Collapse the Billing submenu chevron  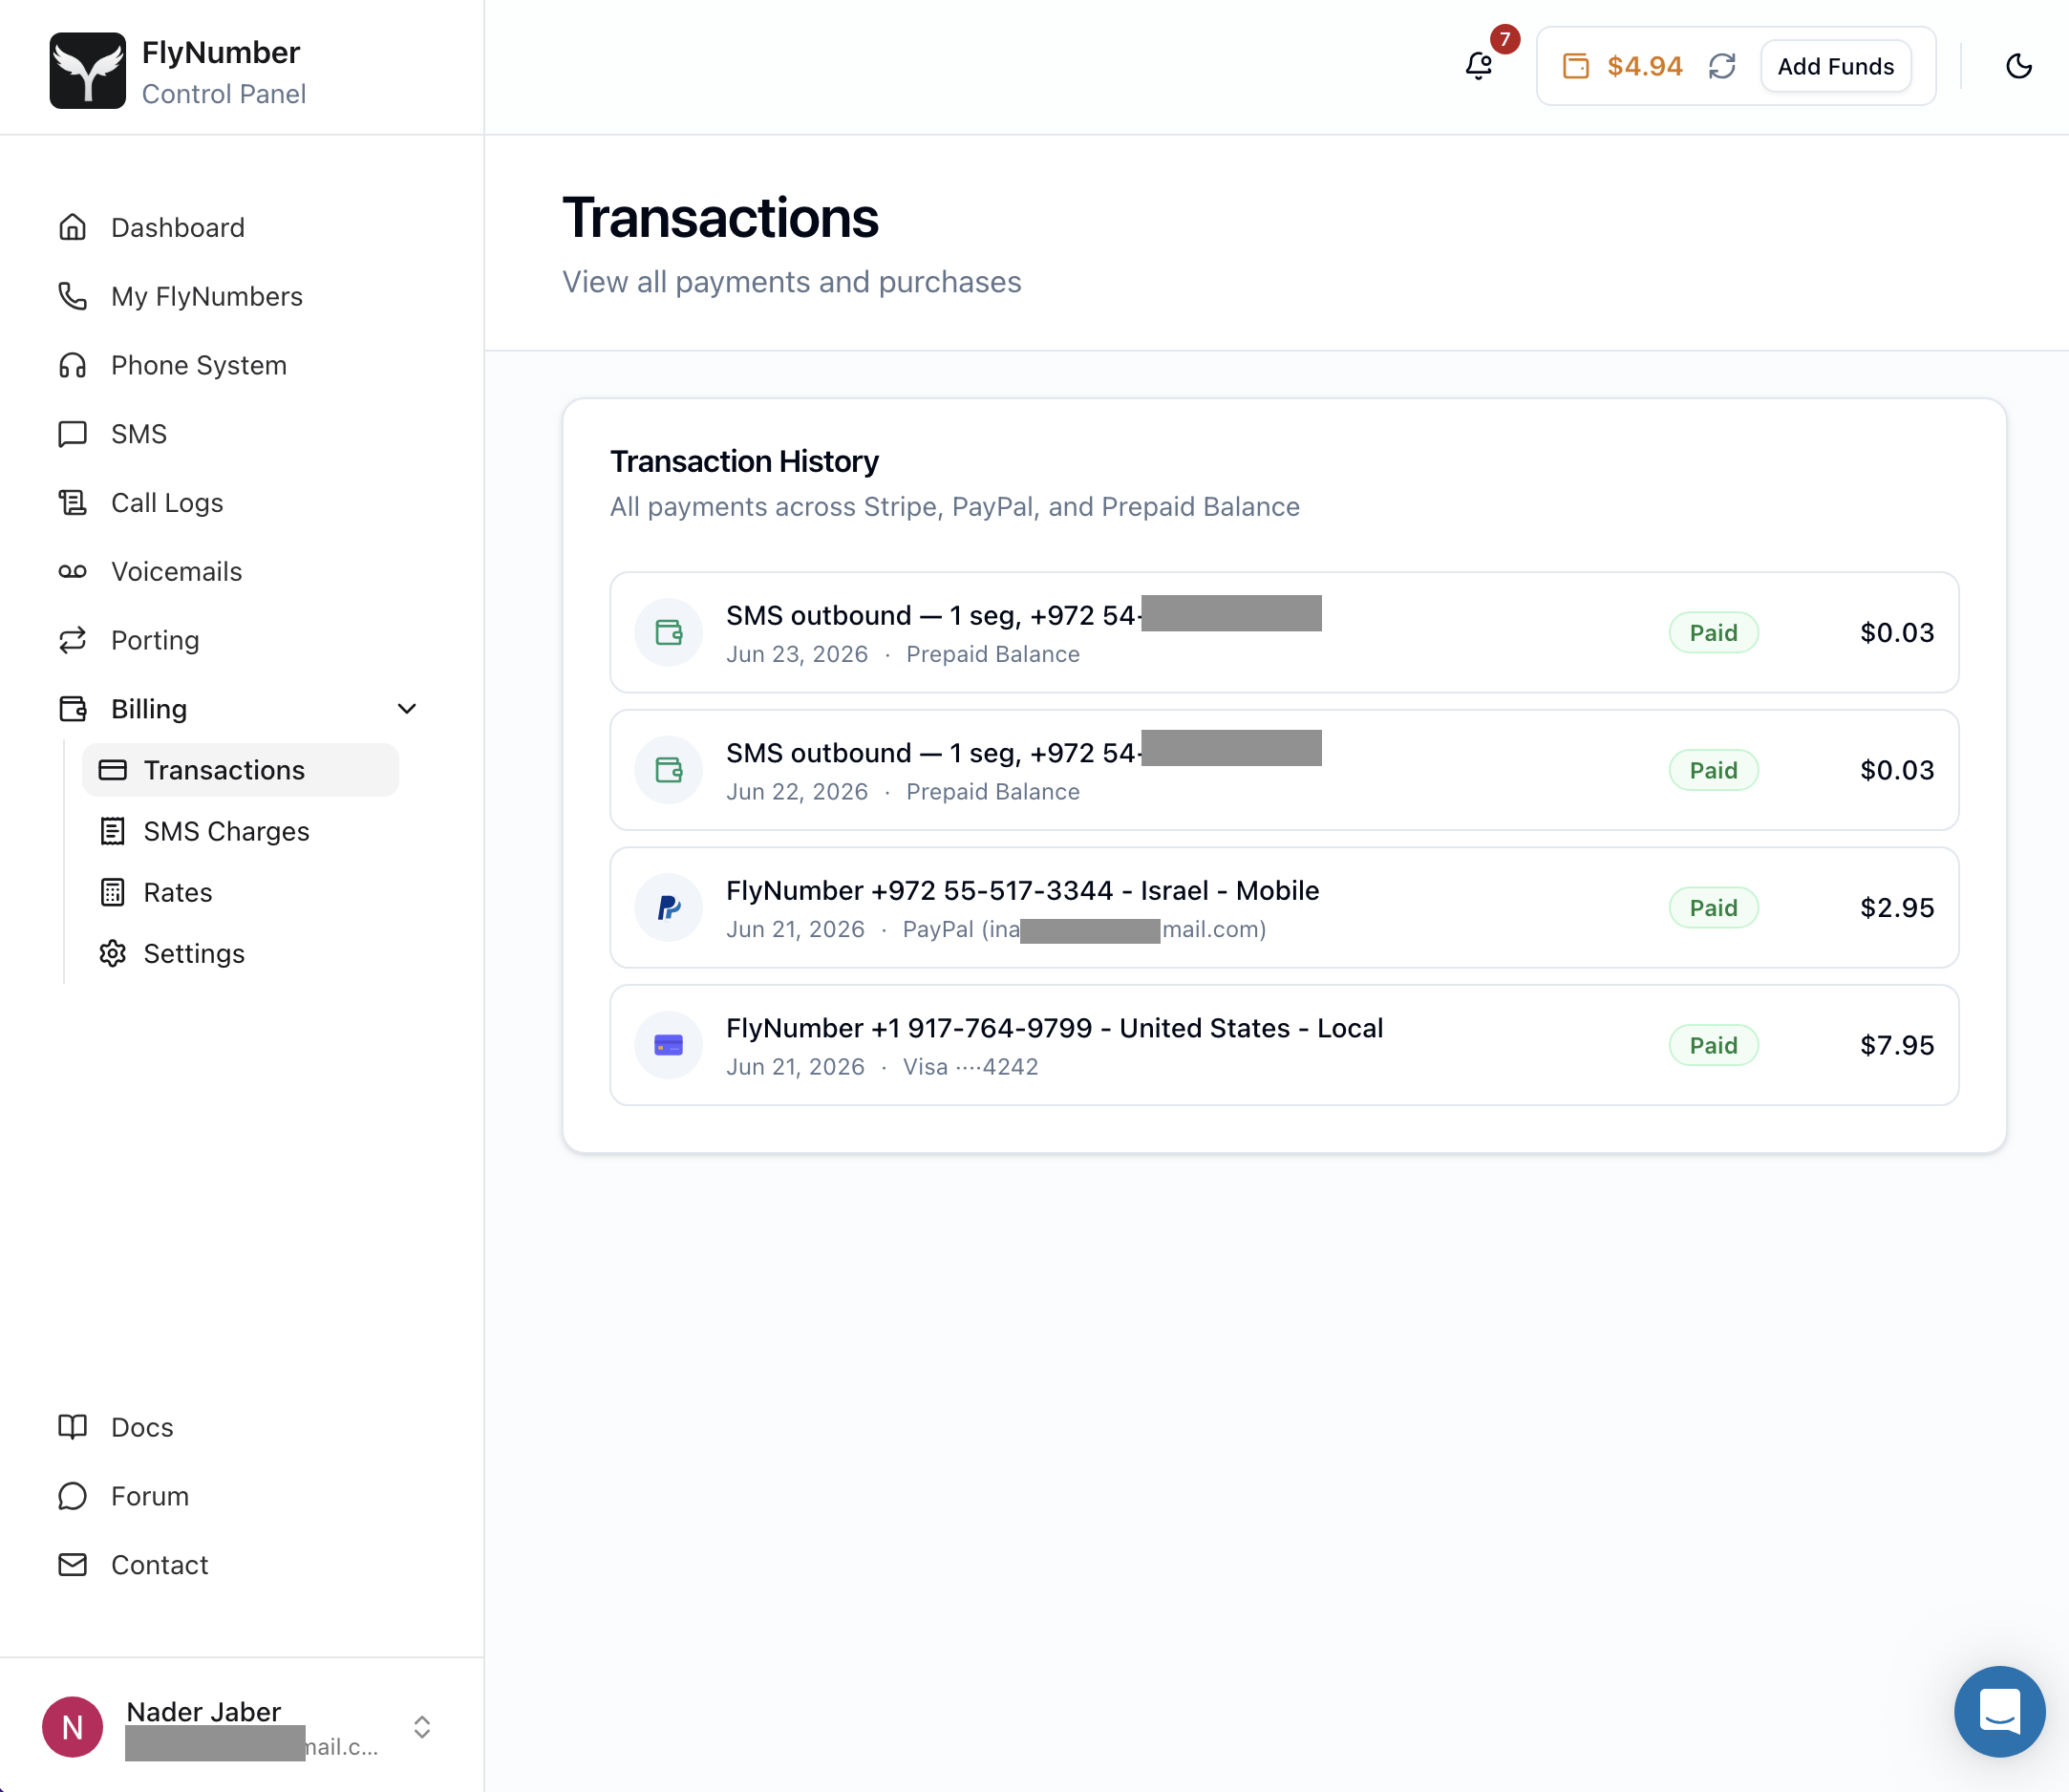[407, 709]
